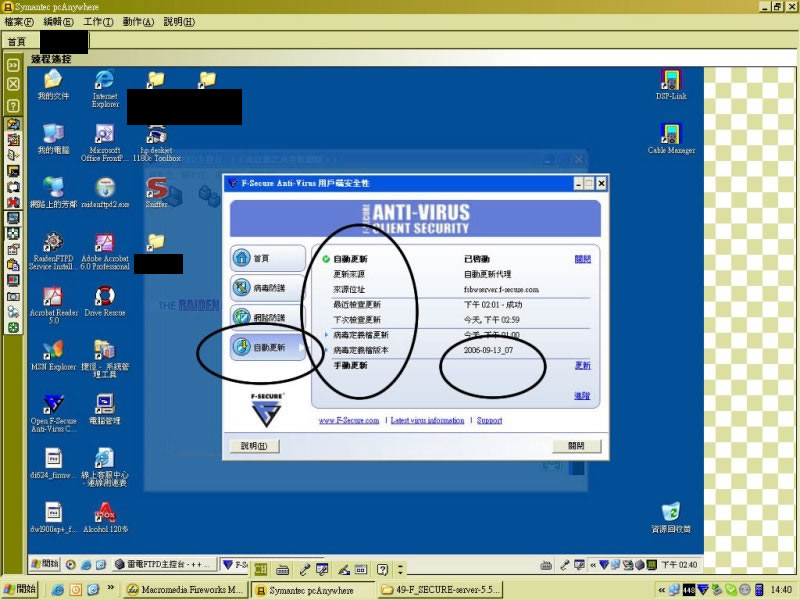Image resolution: width=800 pixels, height=600 pixels.
Task: Open MSN Explorer desktop shortcut
Action: click(53, 356)
